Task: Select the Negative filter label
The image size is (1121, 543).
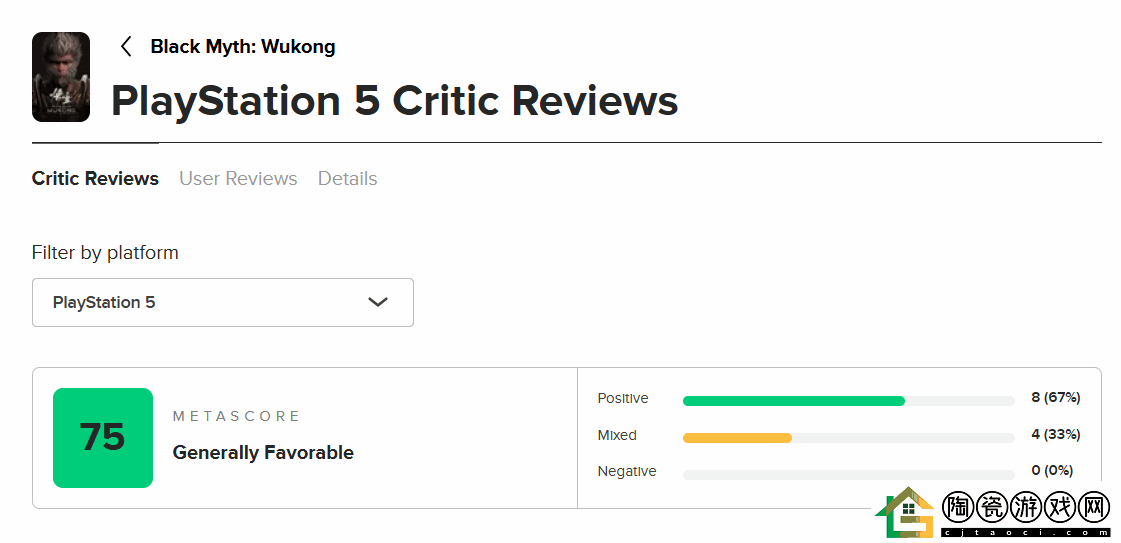Action: [627, 472]
